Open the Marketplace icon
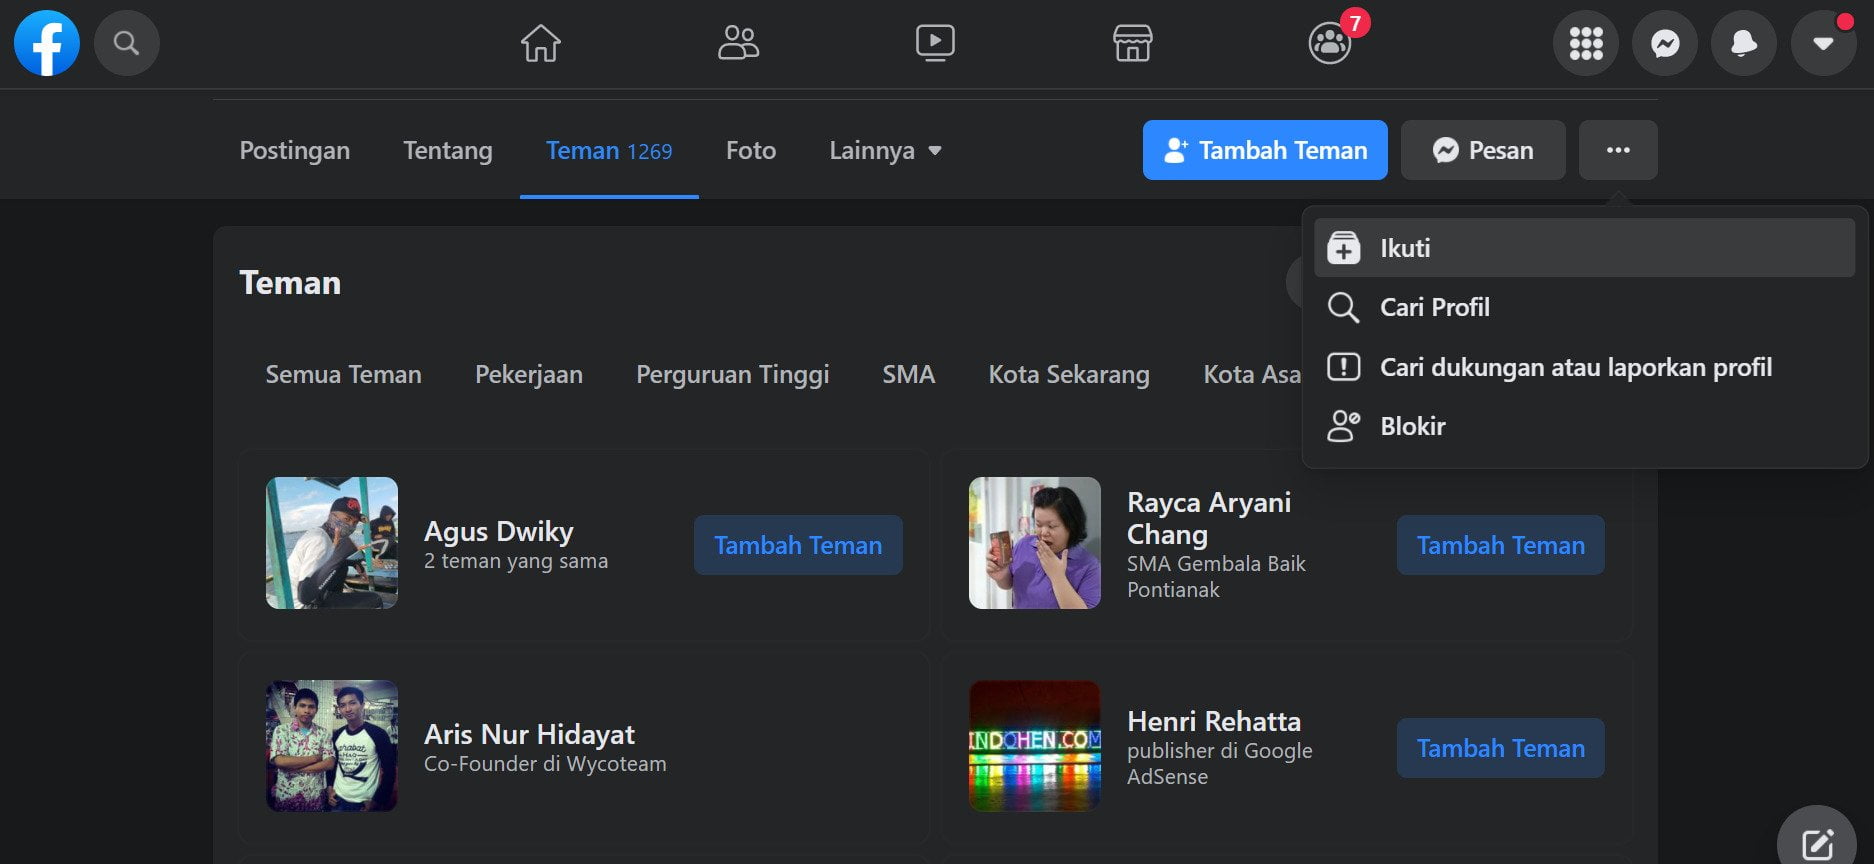 pos(1132,43)
